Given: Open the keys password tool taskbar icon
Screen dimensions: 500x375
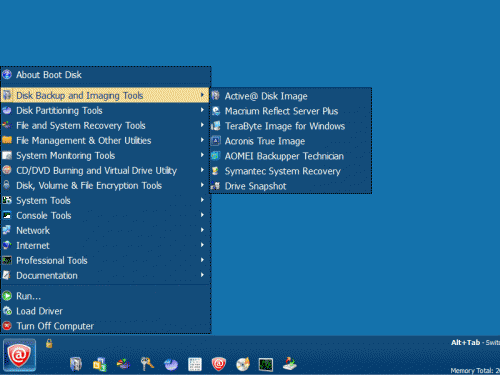Looking at the screenshot, I should [x=147, y=364].
